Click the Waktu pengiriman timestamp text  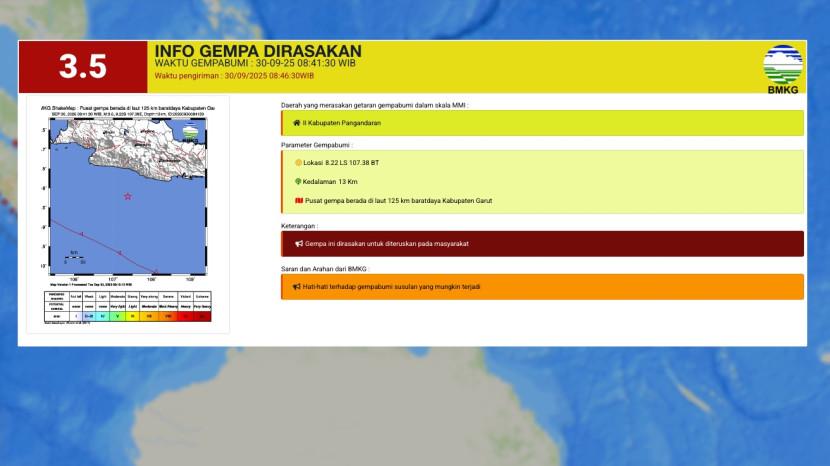click(234, 76)
